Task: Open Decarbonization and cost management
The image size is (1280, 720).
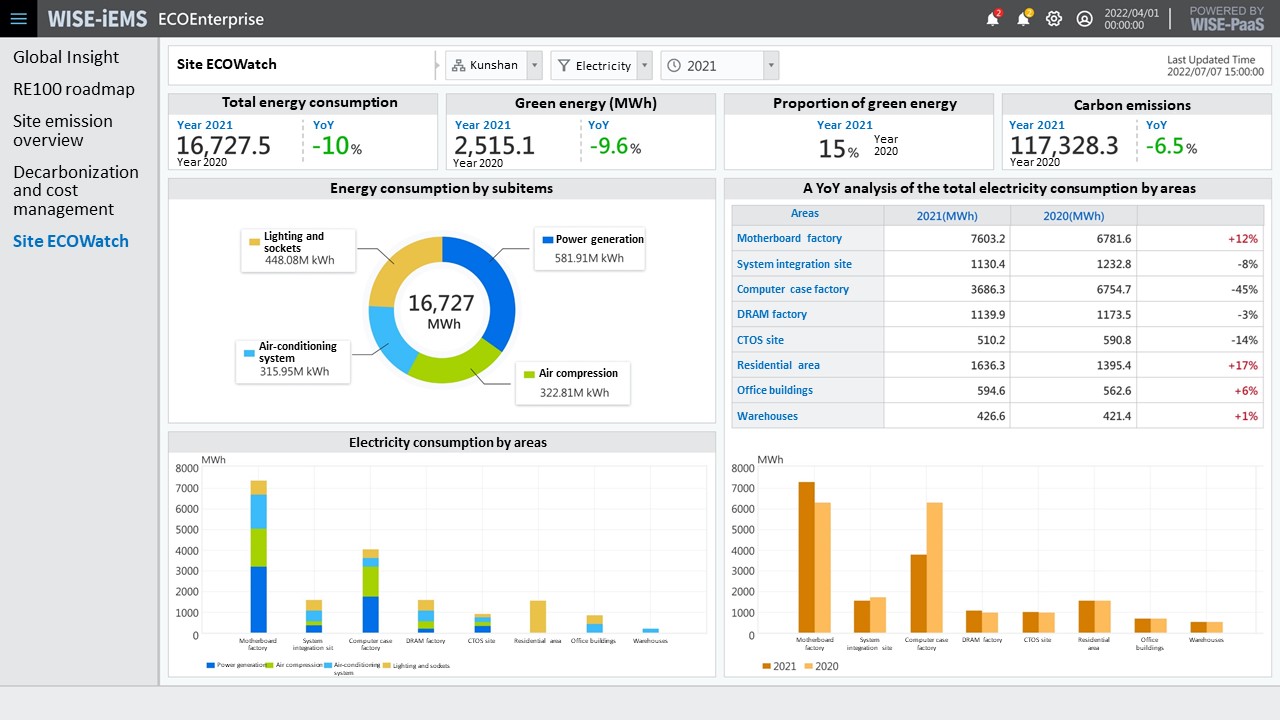Action: coord(76,190)
